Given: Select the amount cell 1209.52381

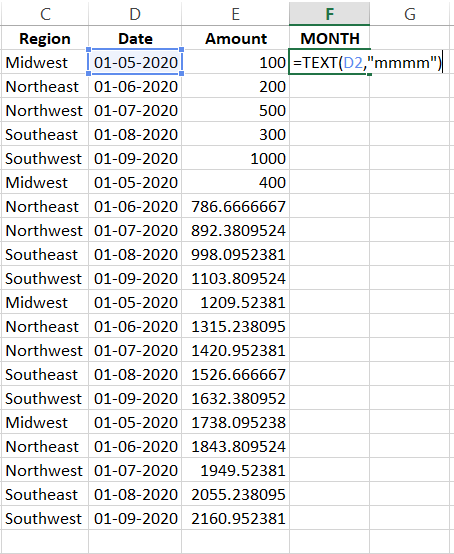Looking at the screenshot, I should (235, 302).
